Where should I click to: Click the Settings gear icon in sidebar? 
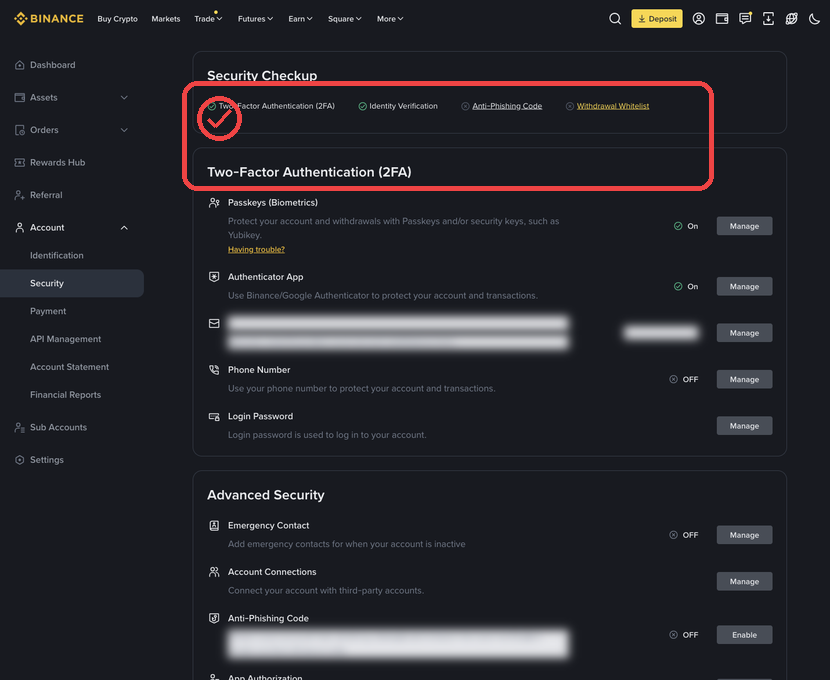pyautogui.click(x=20, y=460)
